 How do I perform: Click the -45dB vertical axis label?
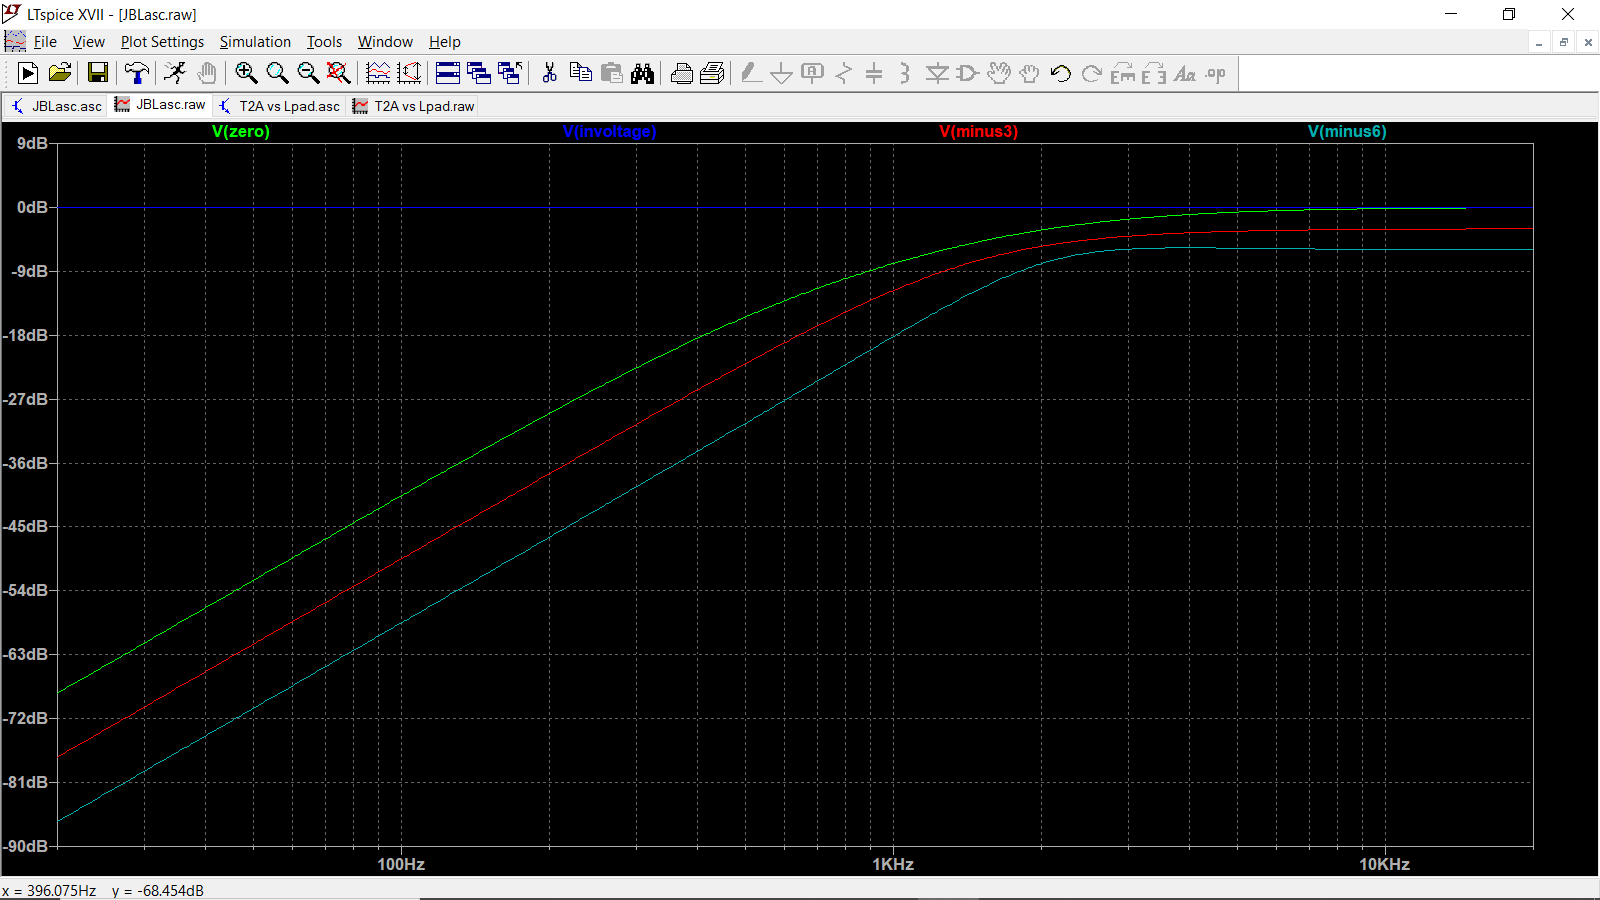[27, 527]
